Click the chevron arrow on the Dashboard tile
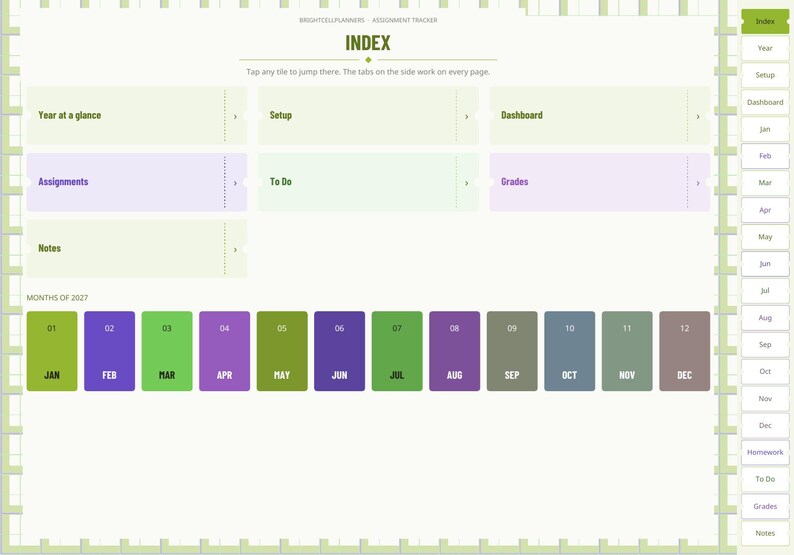The image size is (794, 555). 698,116
